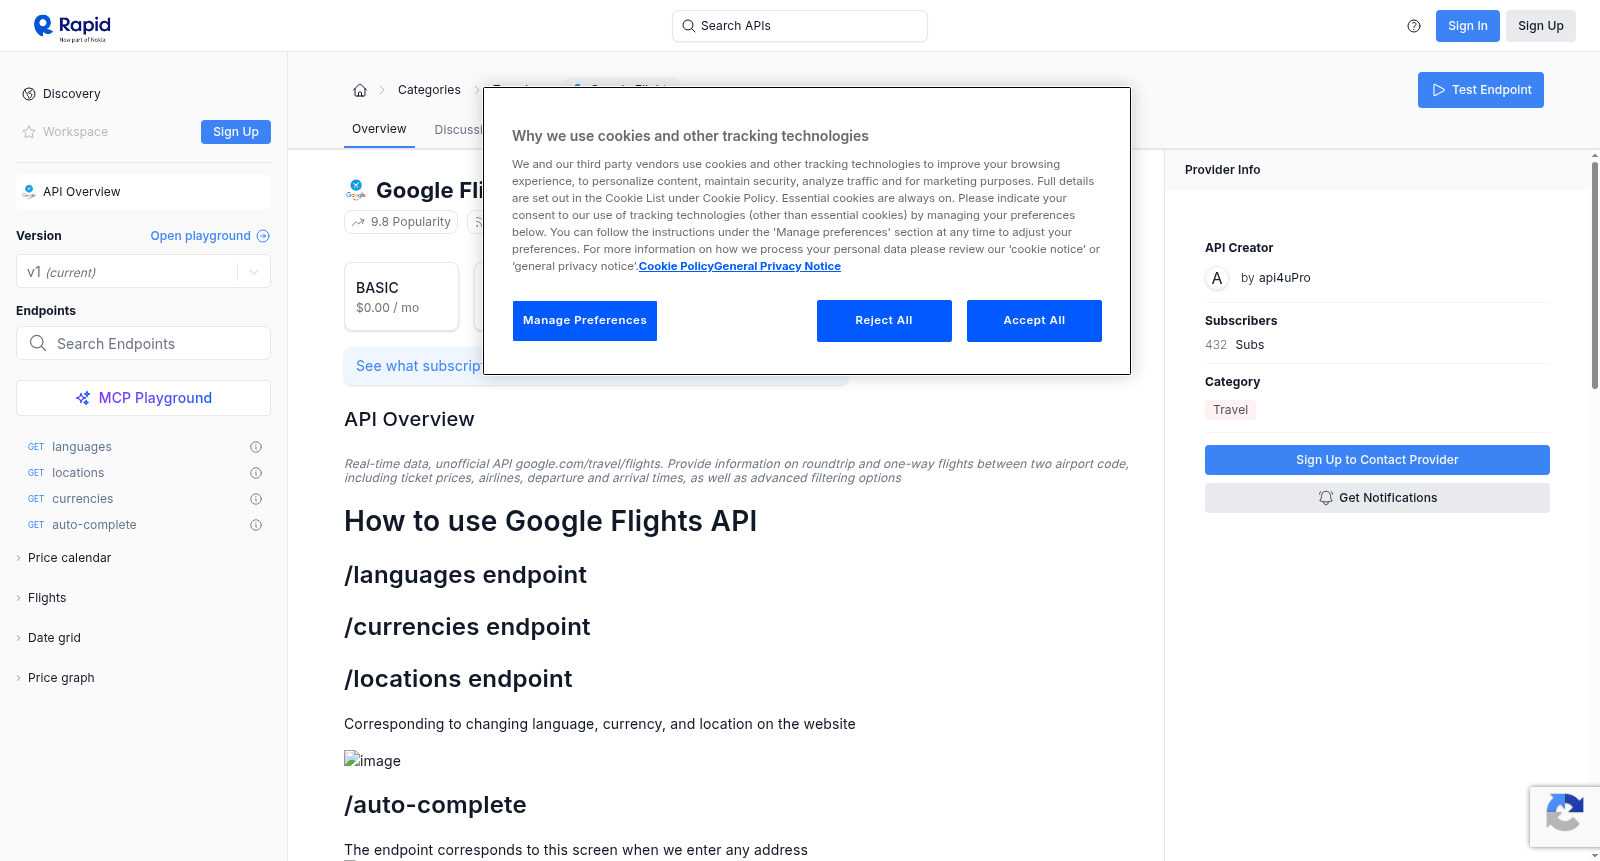Open the Cookie Policy link
The image size is (1600, 861).
[676, 267]
